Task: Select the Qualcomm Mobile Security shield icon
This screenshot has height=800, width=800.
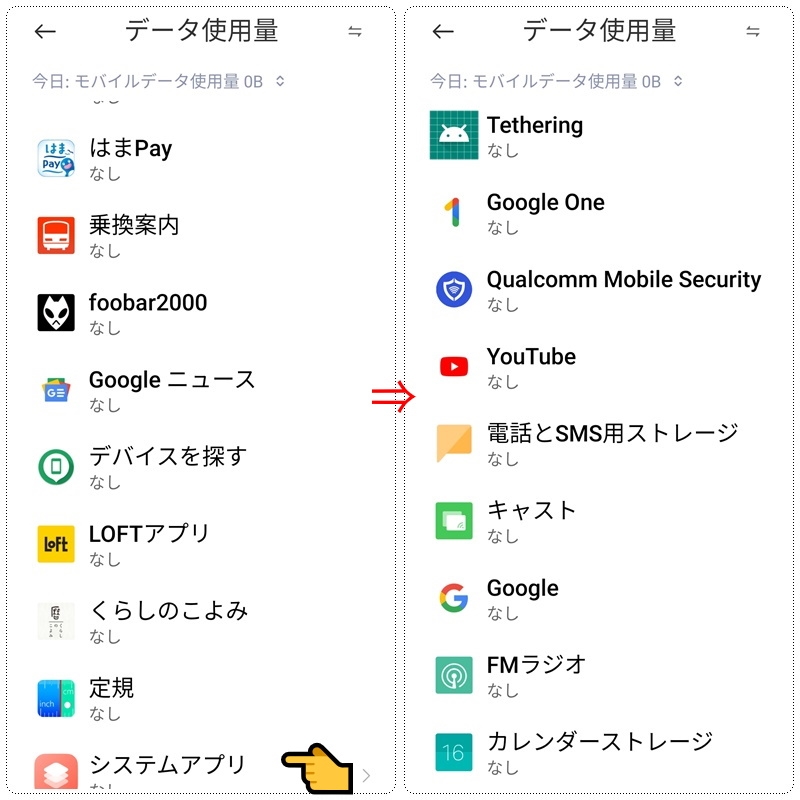Action: (454, 289)
